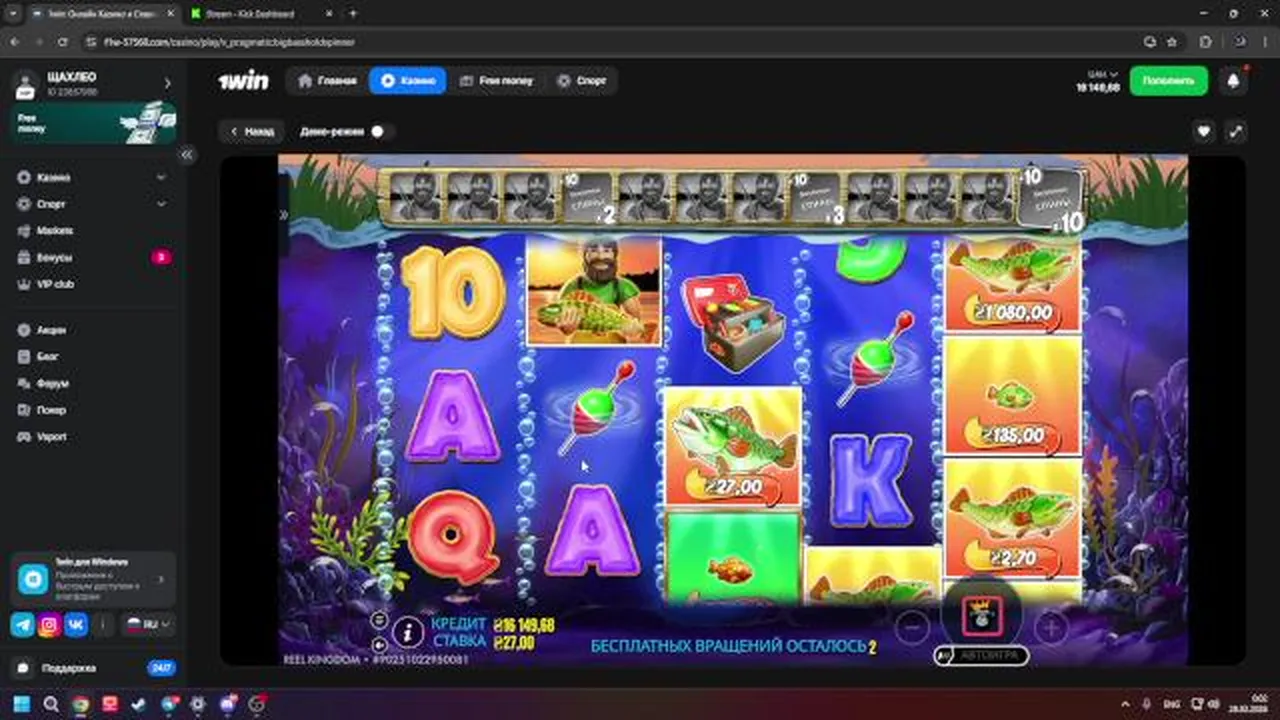Open the Поддержка support chat
This screenshot has height=720, width=1280.
pyautogui.click(x=93, y=668)
